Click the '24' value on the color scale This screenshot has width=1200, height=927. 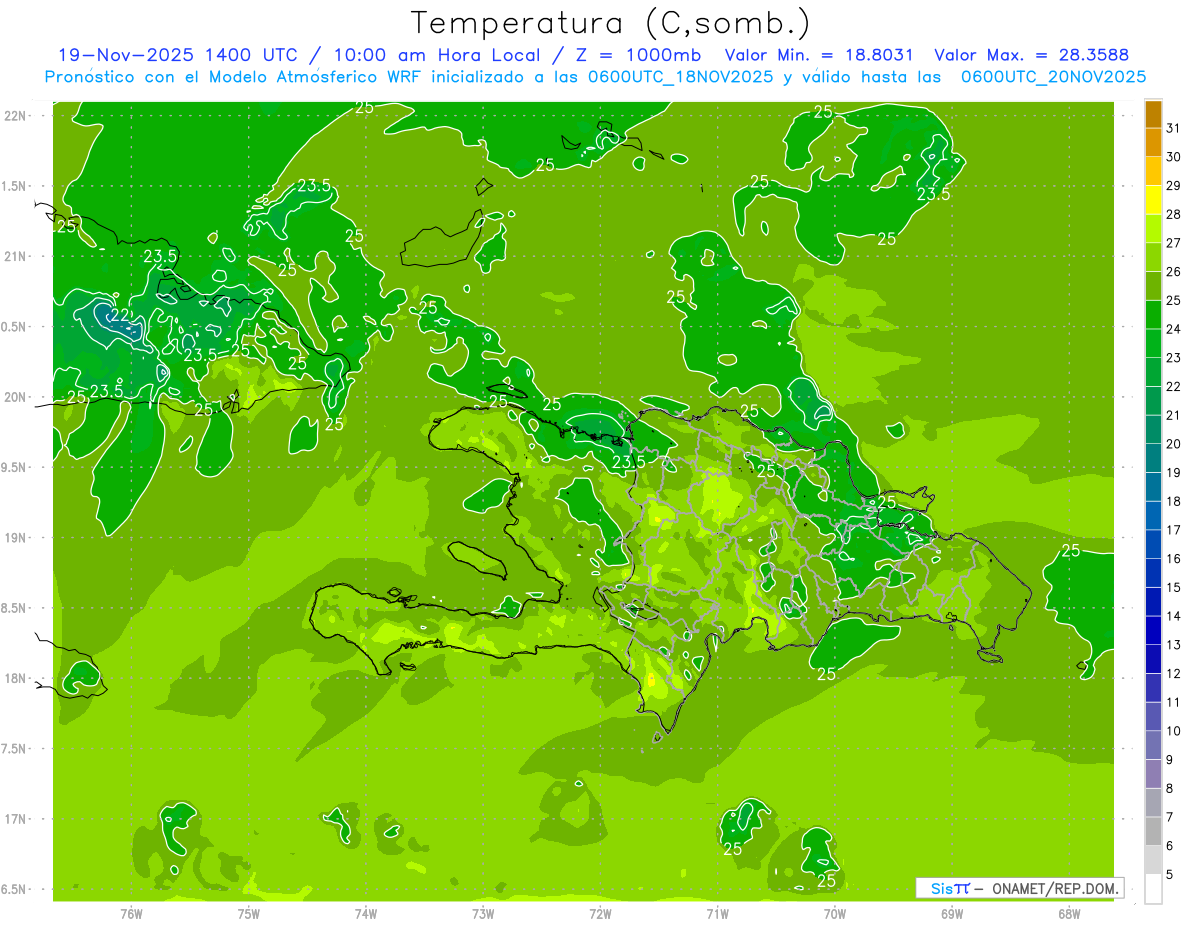click(1174, 329)
